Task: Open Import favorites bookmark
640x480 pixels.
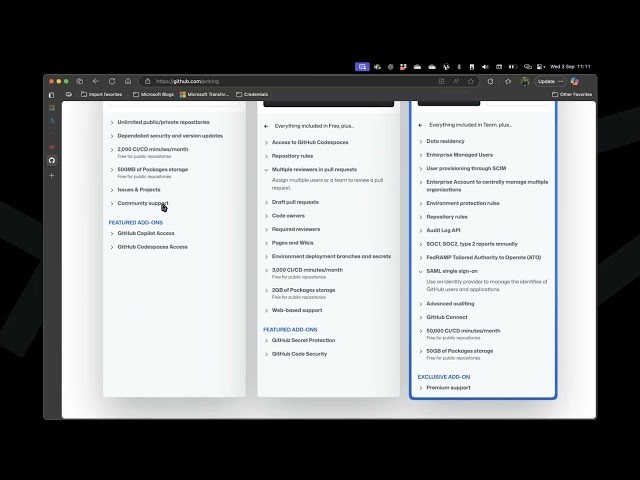Action: point(101,94)
